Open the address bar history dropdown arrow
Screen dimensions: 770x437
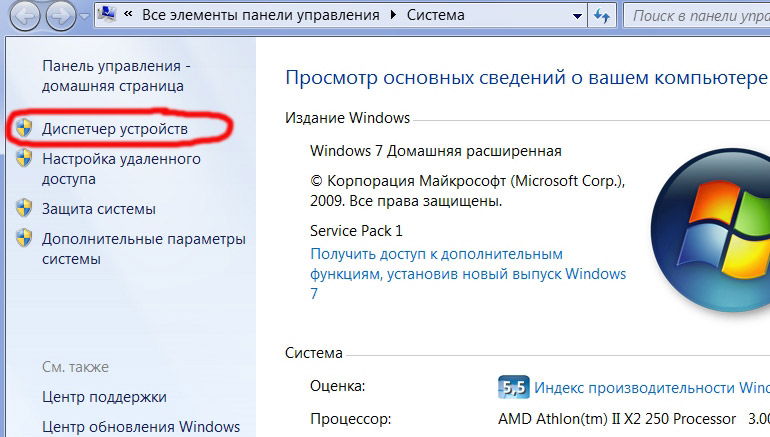click(x=578, y=16)
